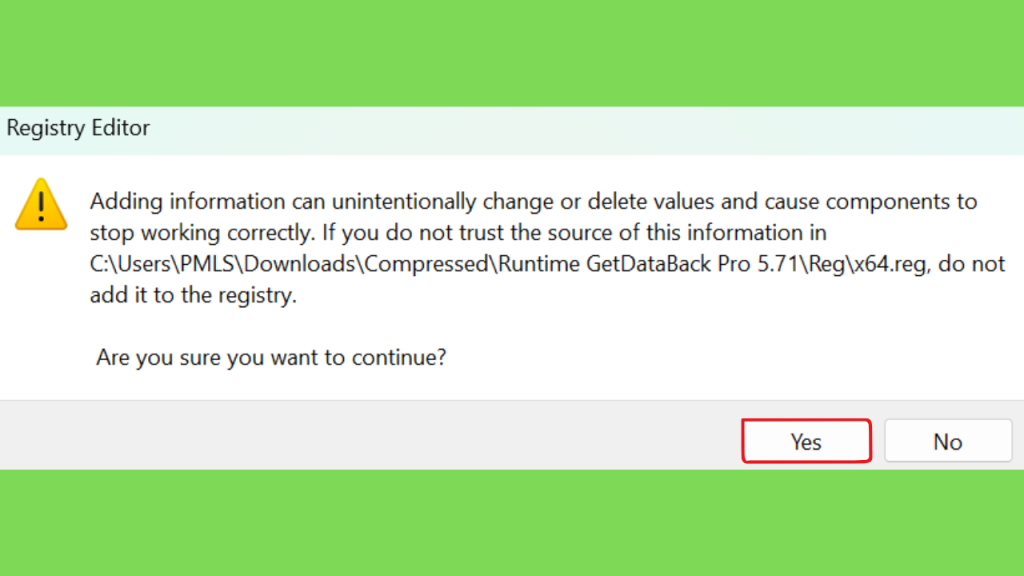Confirm the registry import with Yes
1024x576 pixels.
point(806,441)
